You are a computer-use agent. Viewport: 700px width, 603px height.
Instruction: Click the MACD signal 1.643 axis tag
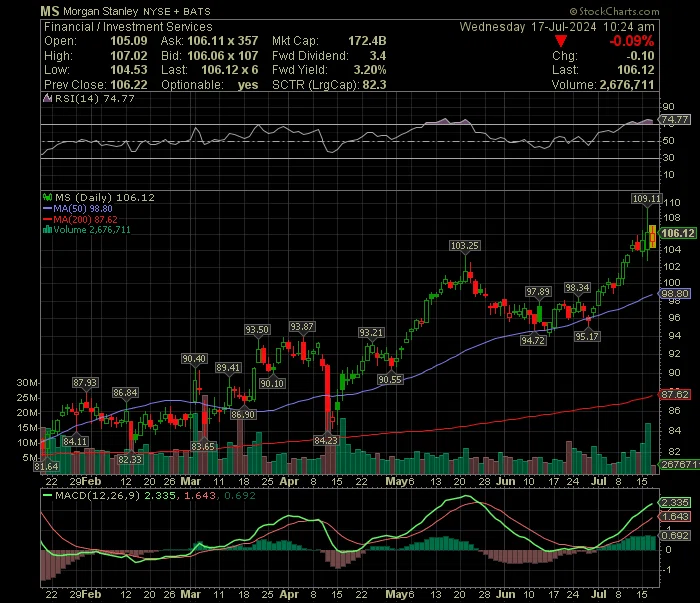(x=675, y=516)
